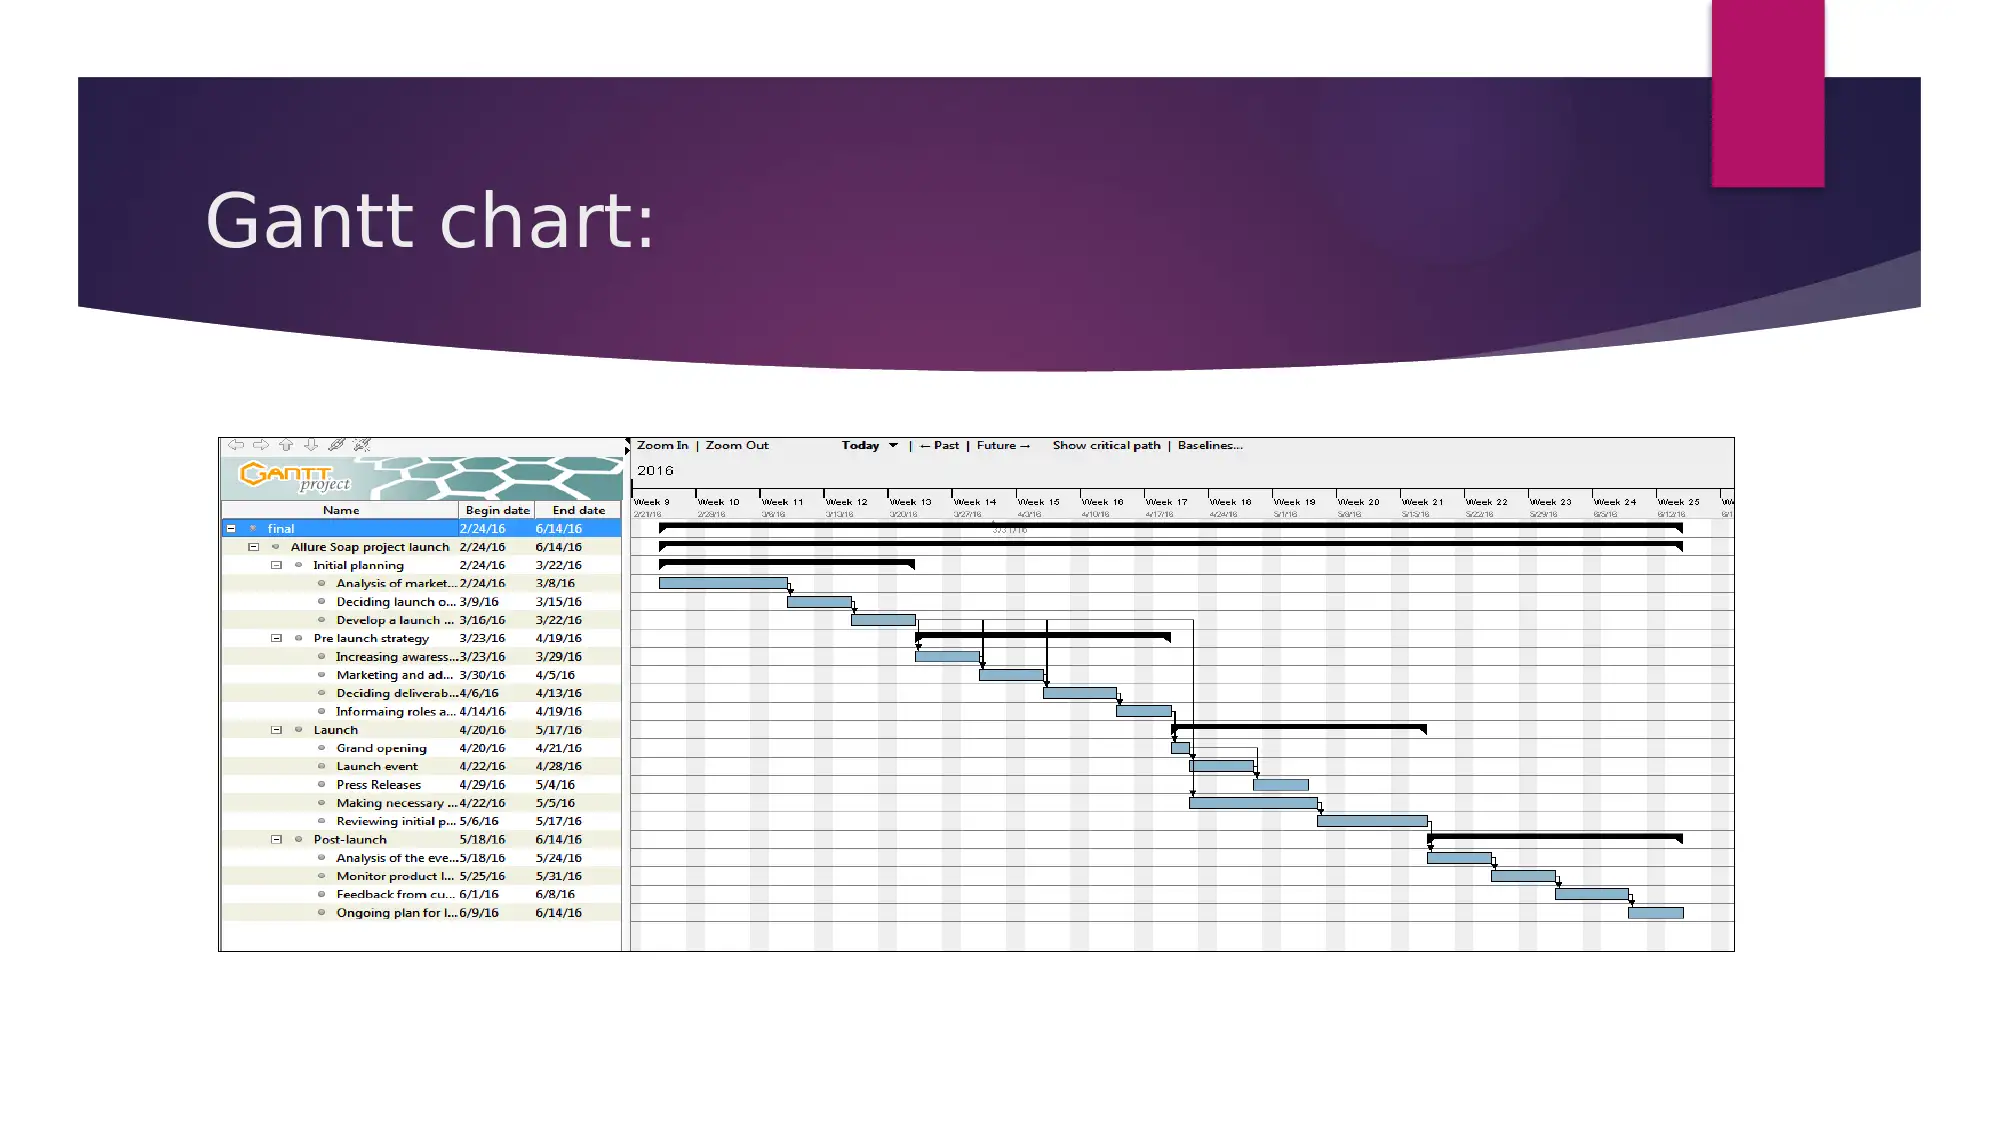The width and height of the screenshot is (2001, 1125).
Task: Select Grand opening task bar
Action: pyautogui.click(x=1185, y=747)
